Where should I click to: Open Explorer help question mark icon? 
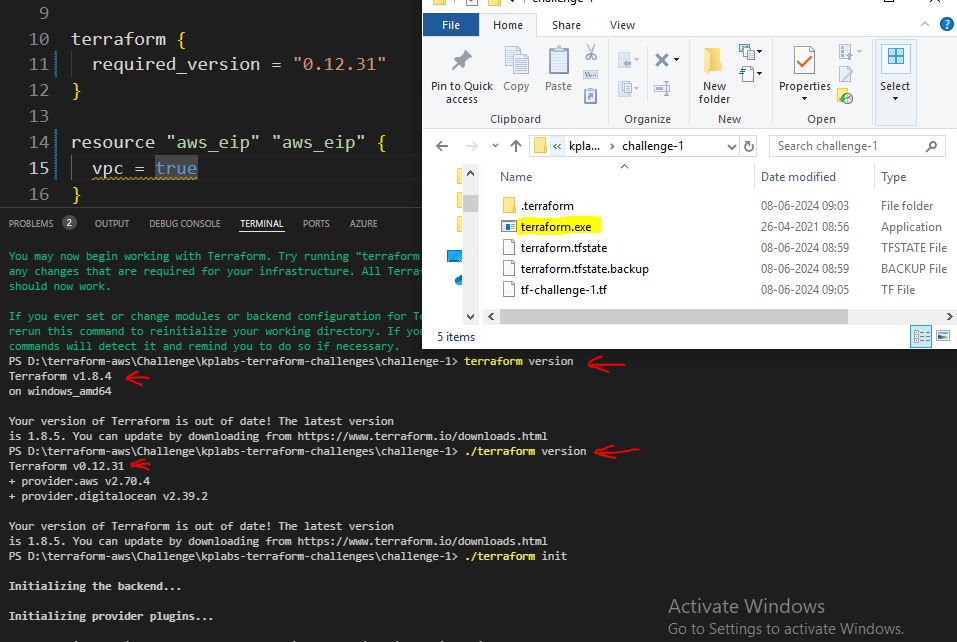coord(946,25)
